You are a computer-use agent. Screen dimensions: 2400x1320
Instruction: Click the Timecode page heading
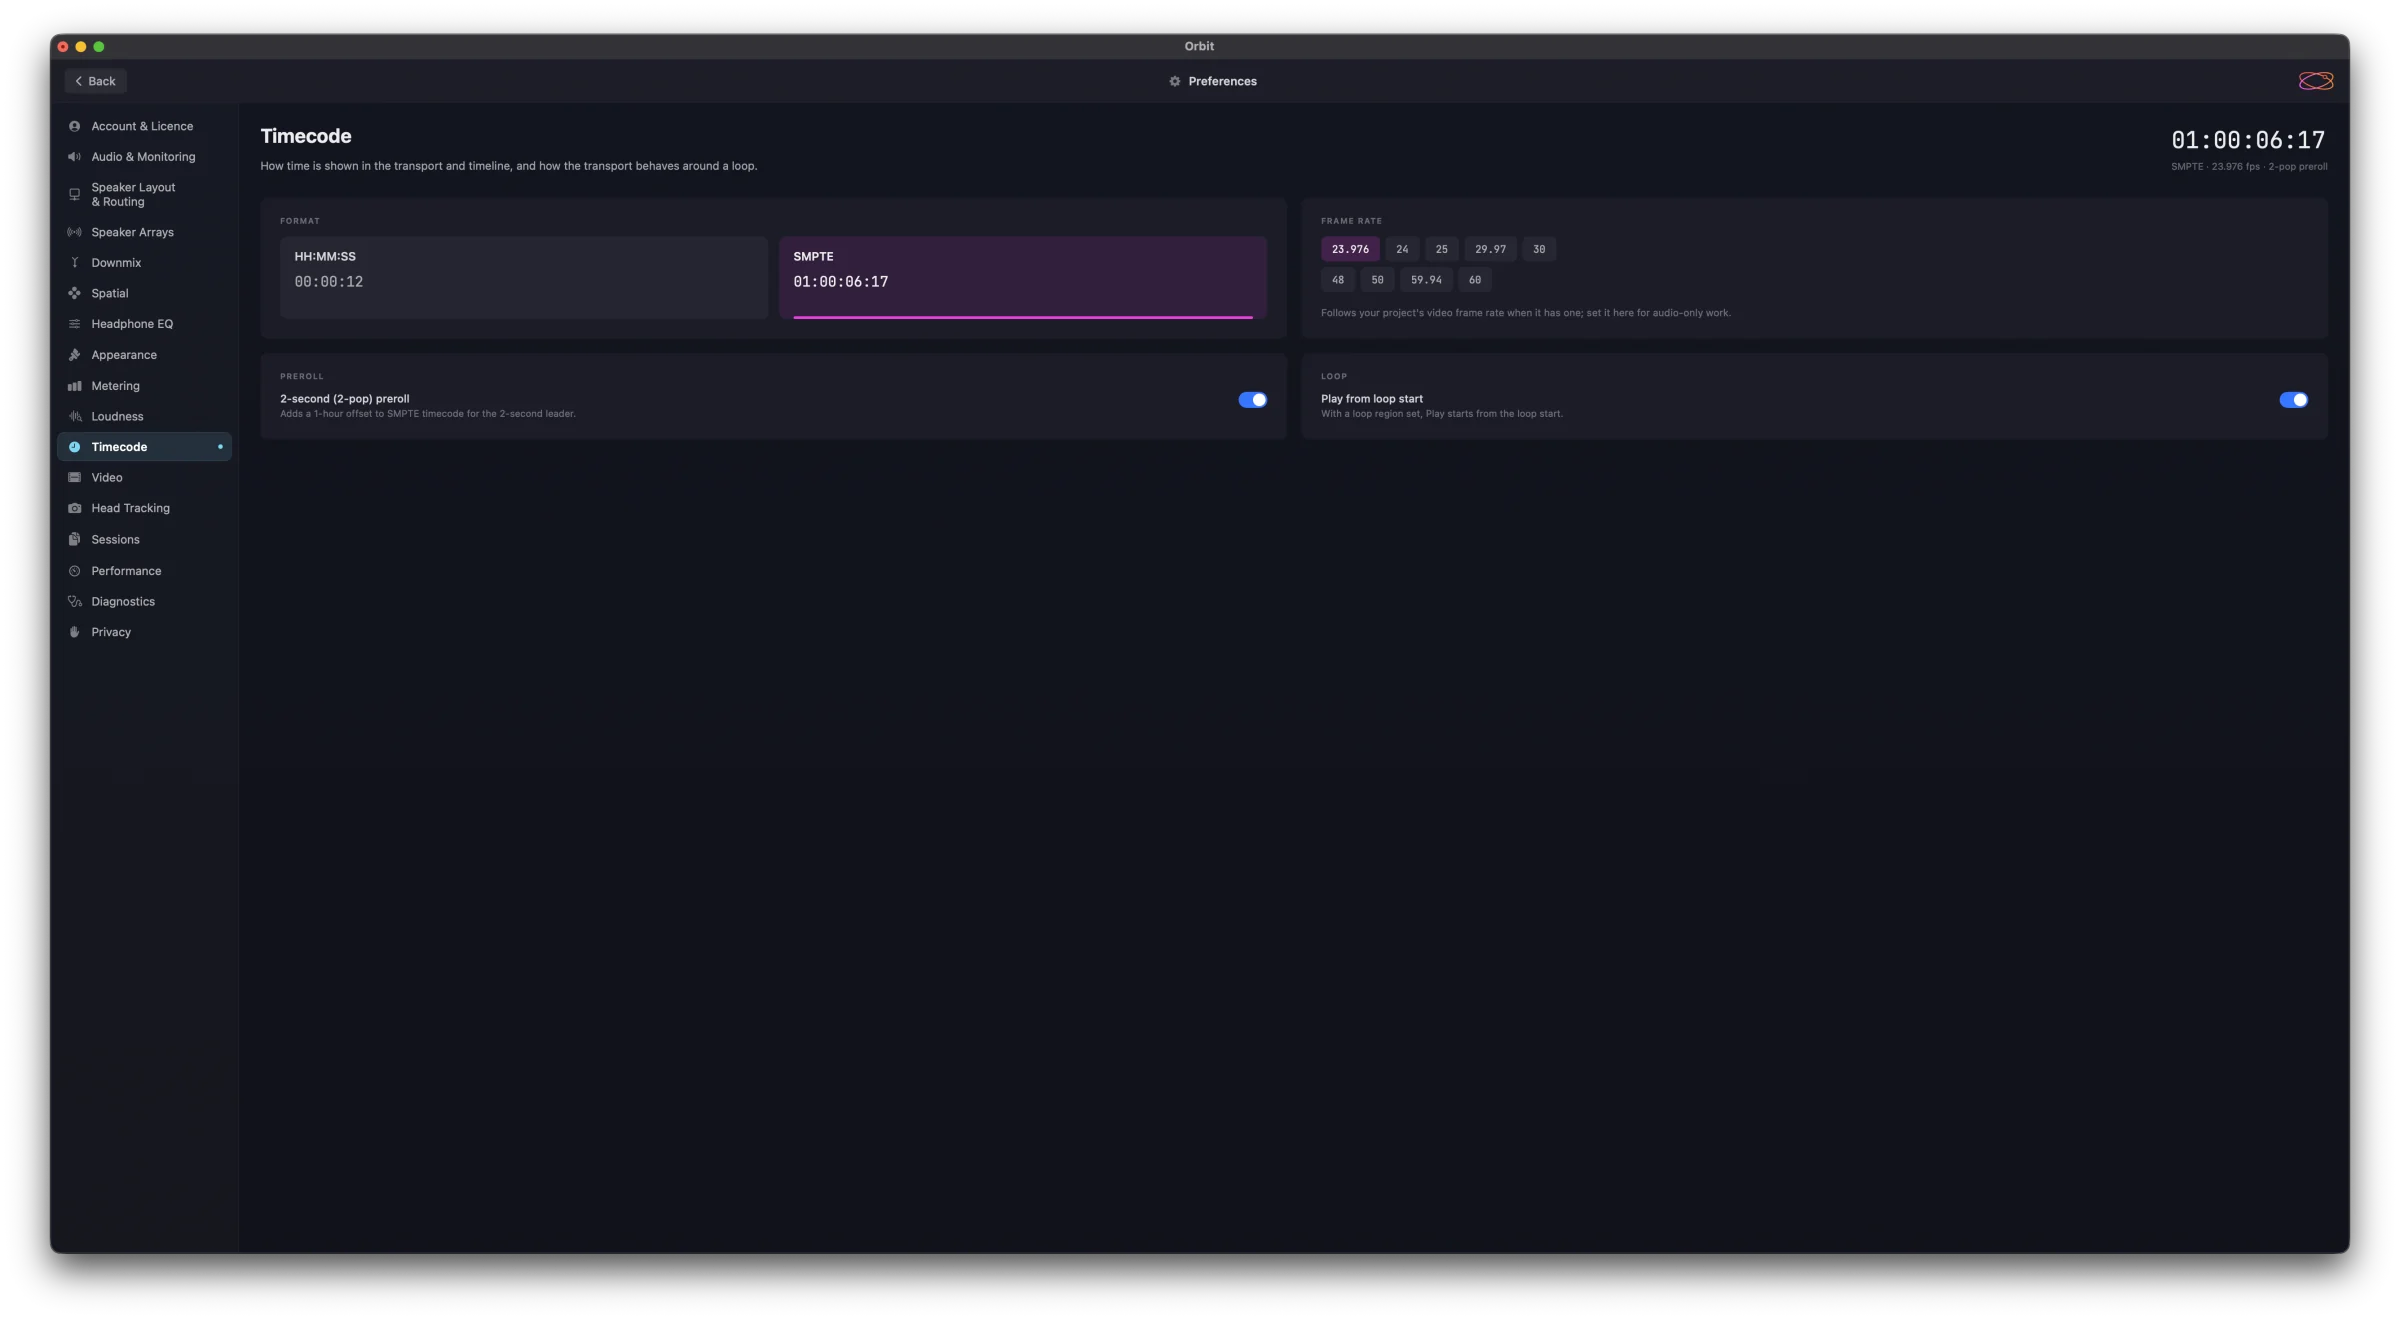306,136
